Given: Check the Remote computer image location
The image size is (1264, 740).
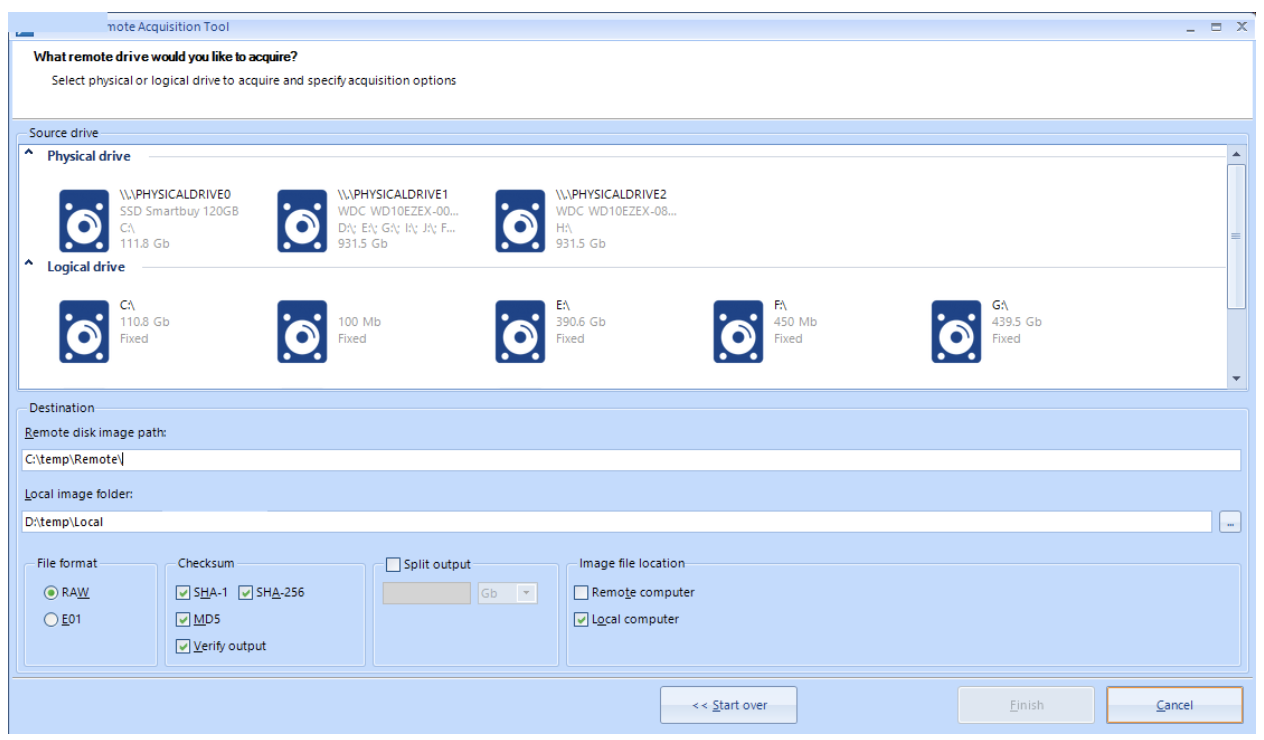Looking at the screenshot, I should pos(581,592).
